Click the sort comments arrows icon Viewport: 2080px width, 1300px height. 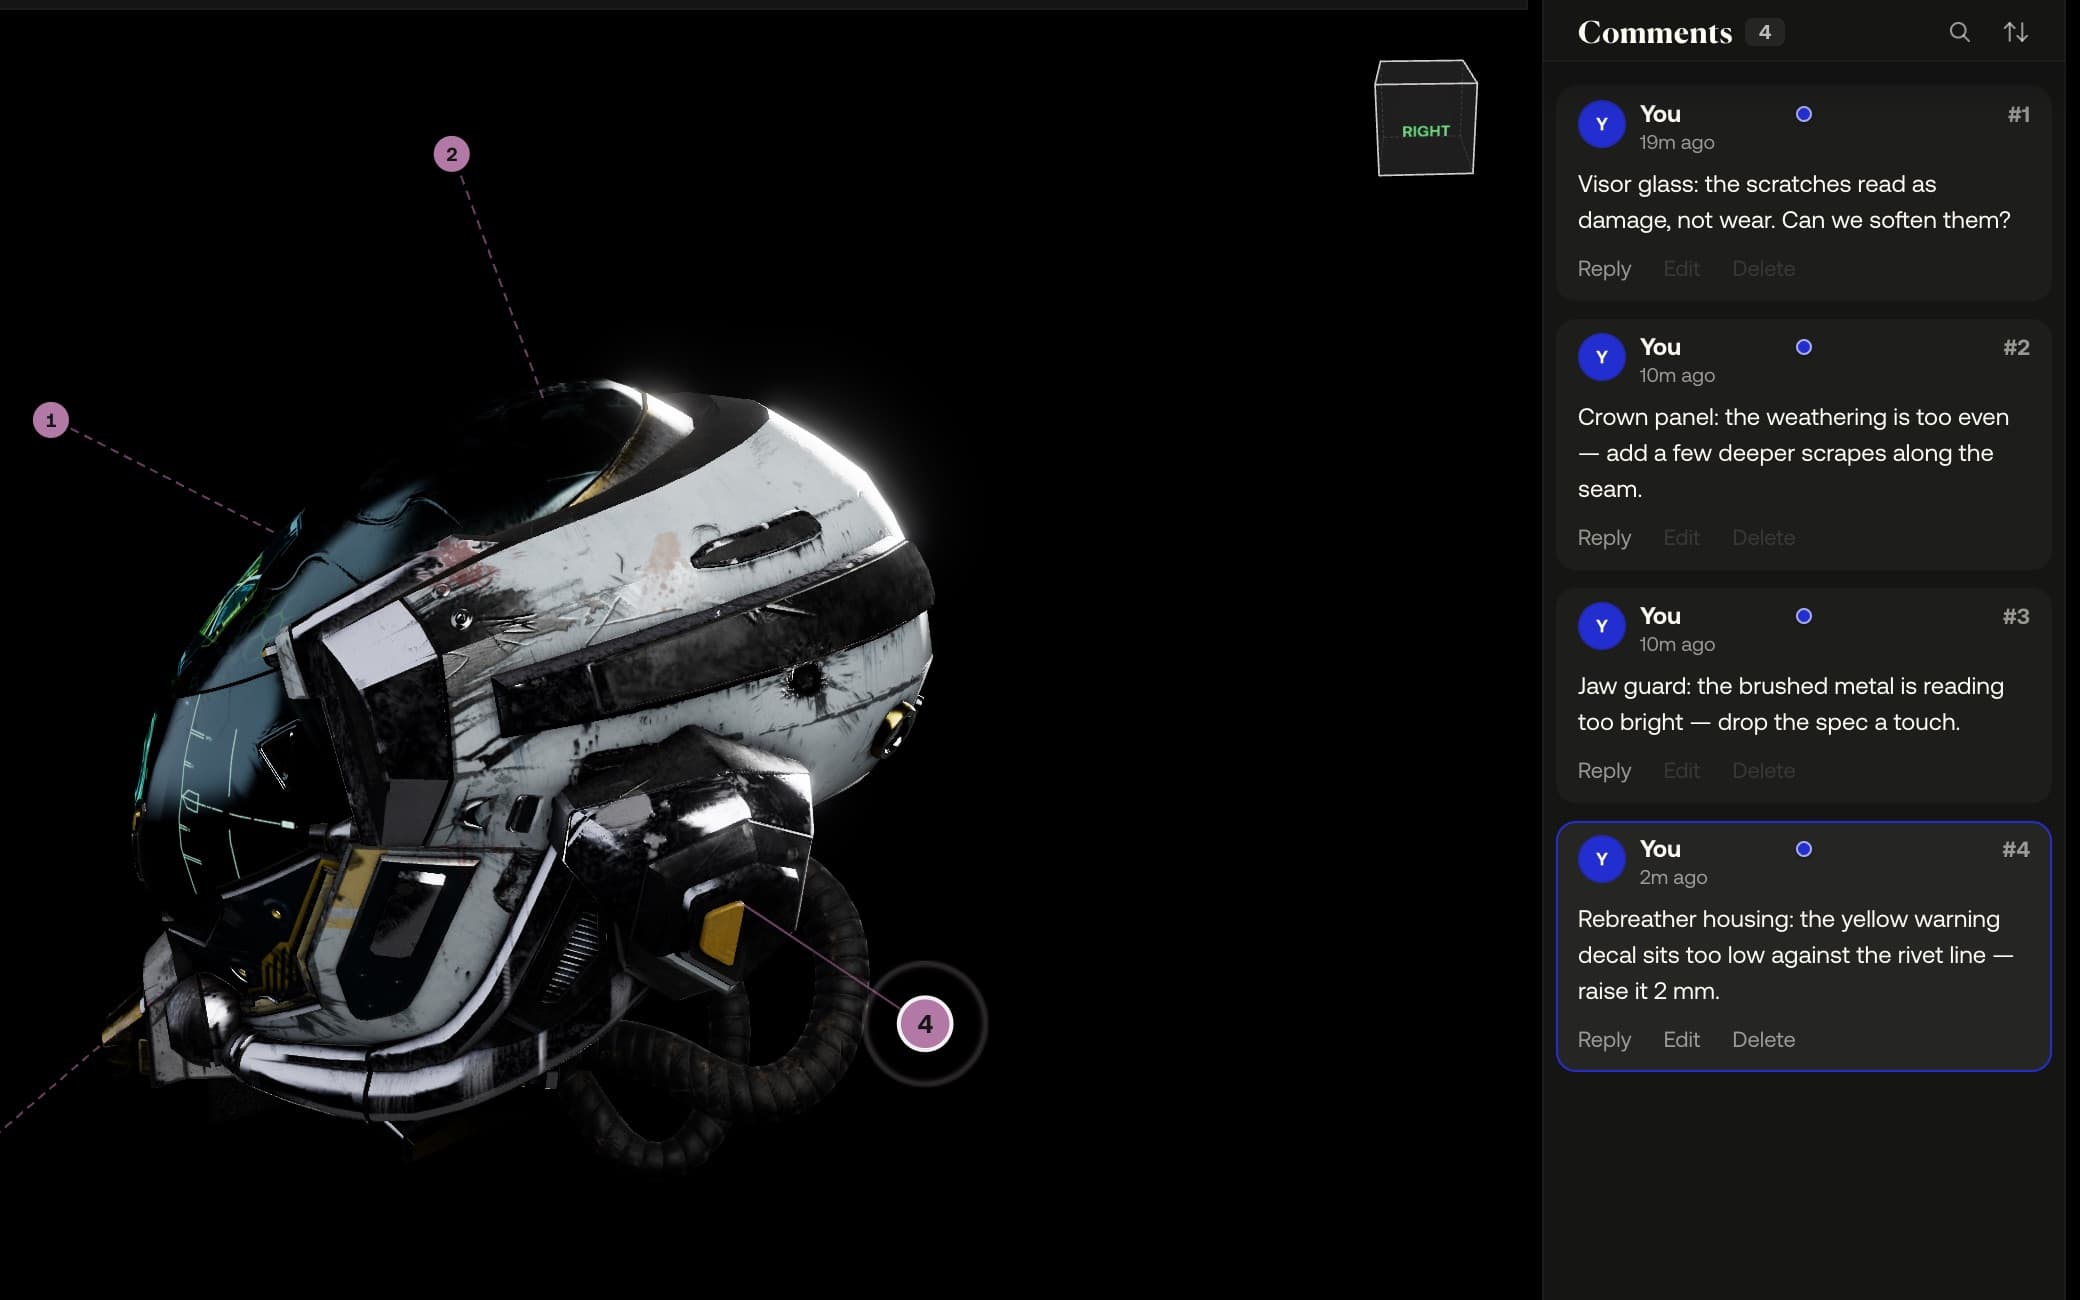pyautogui.click(x=2015, y=32)
